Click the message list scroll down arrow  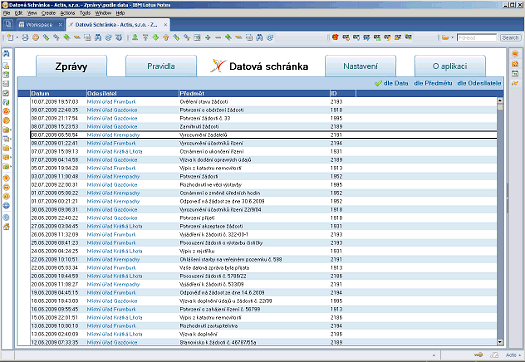click(x=500, y=342)
